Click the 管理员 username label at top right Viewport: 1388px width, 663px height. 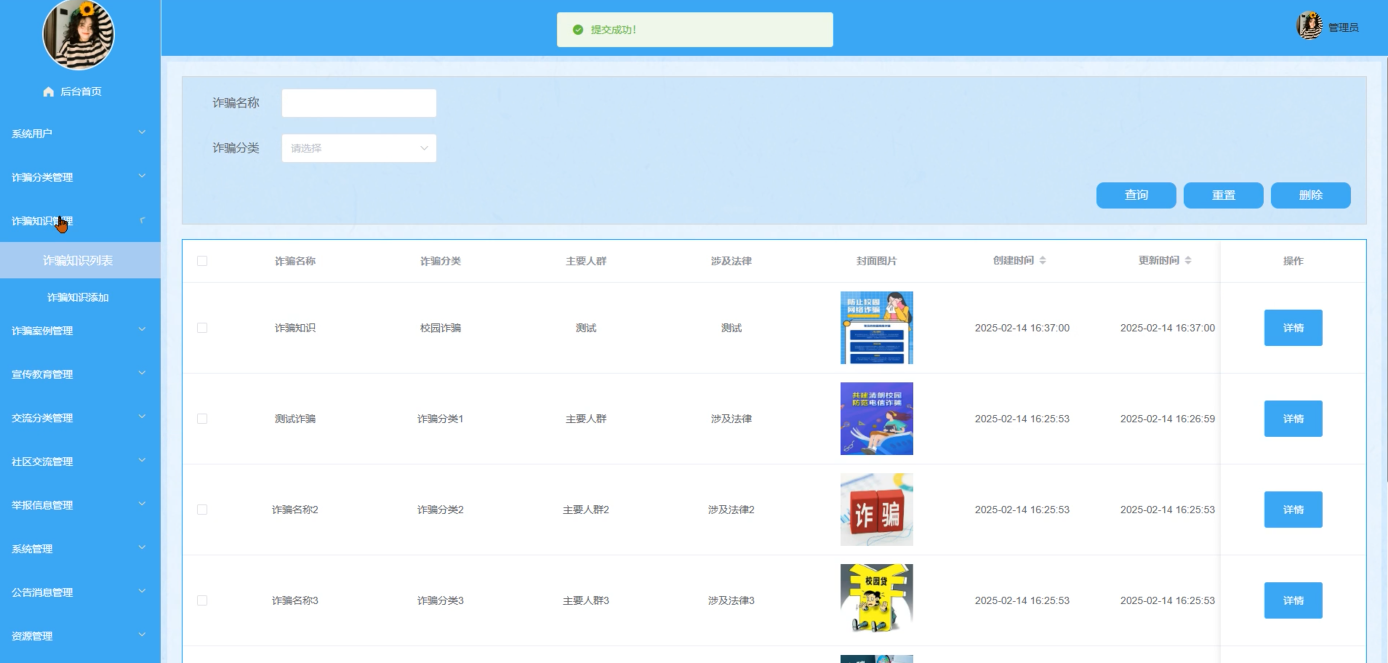pos(1343,28)
